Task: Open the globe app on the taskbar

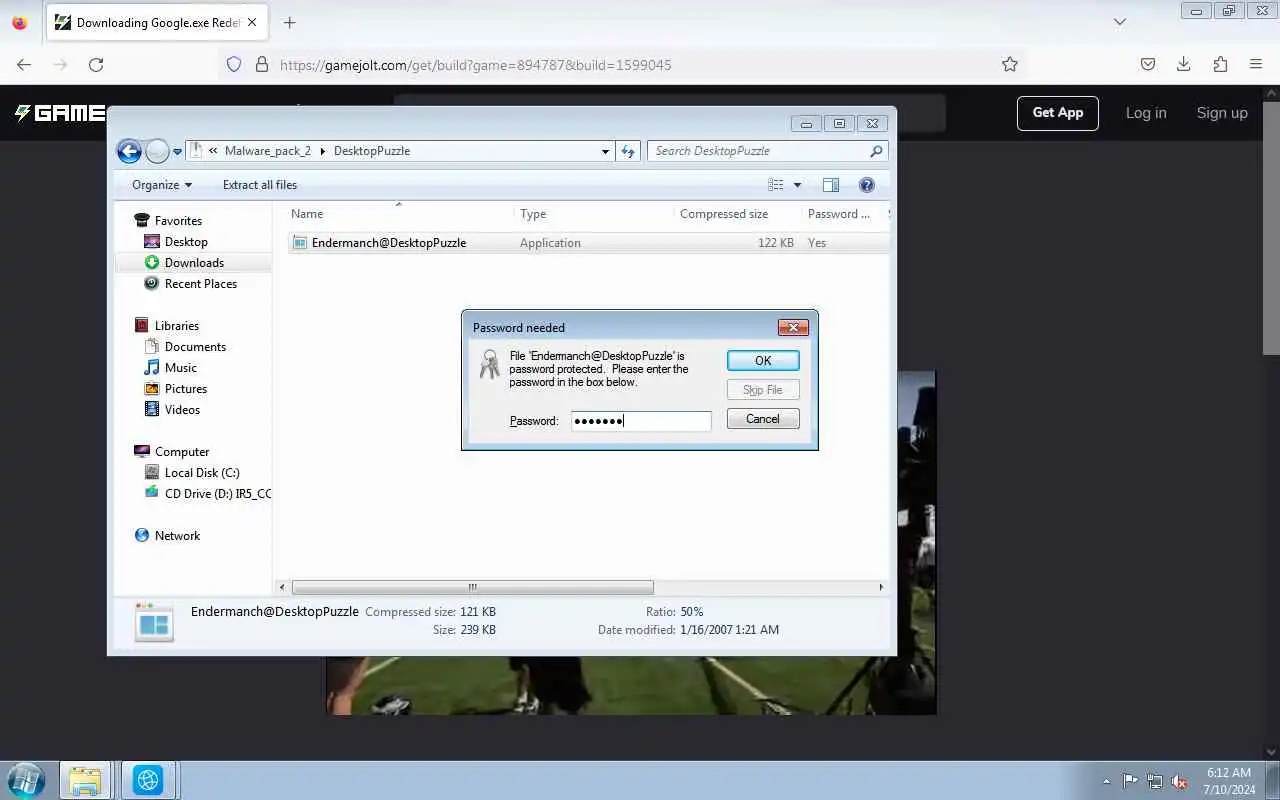Action: [x=148, y=780]
